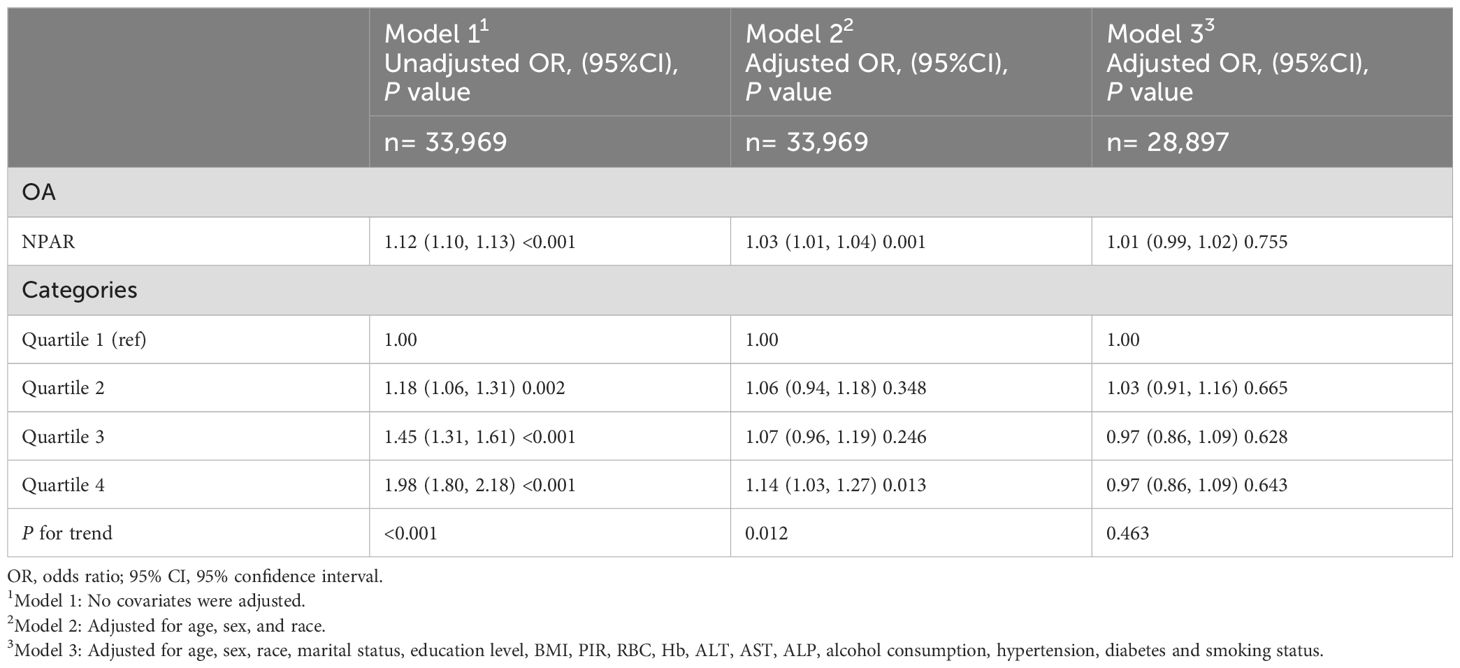1460x668 pixels.
Task: Select the P for trend value 0.012
Action: (767, 533)
